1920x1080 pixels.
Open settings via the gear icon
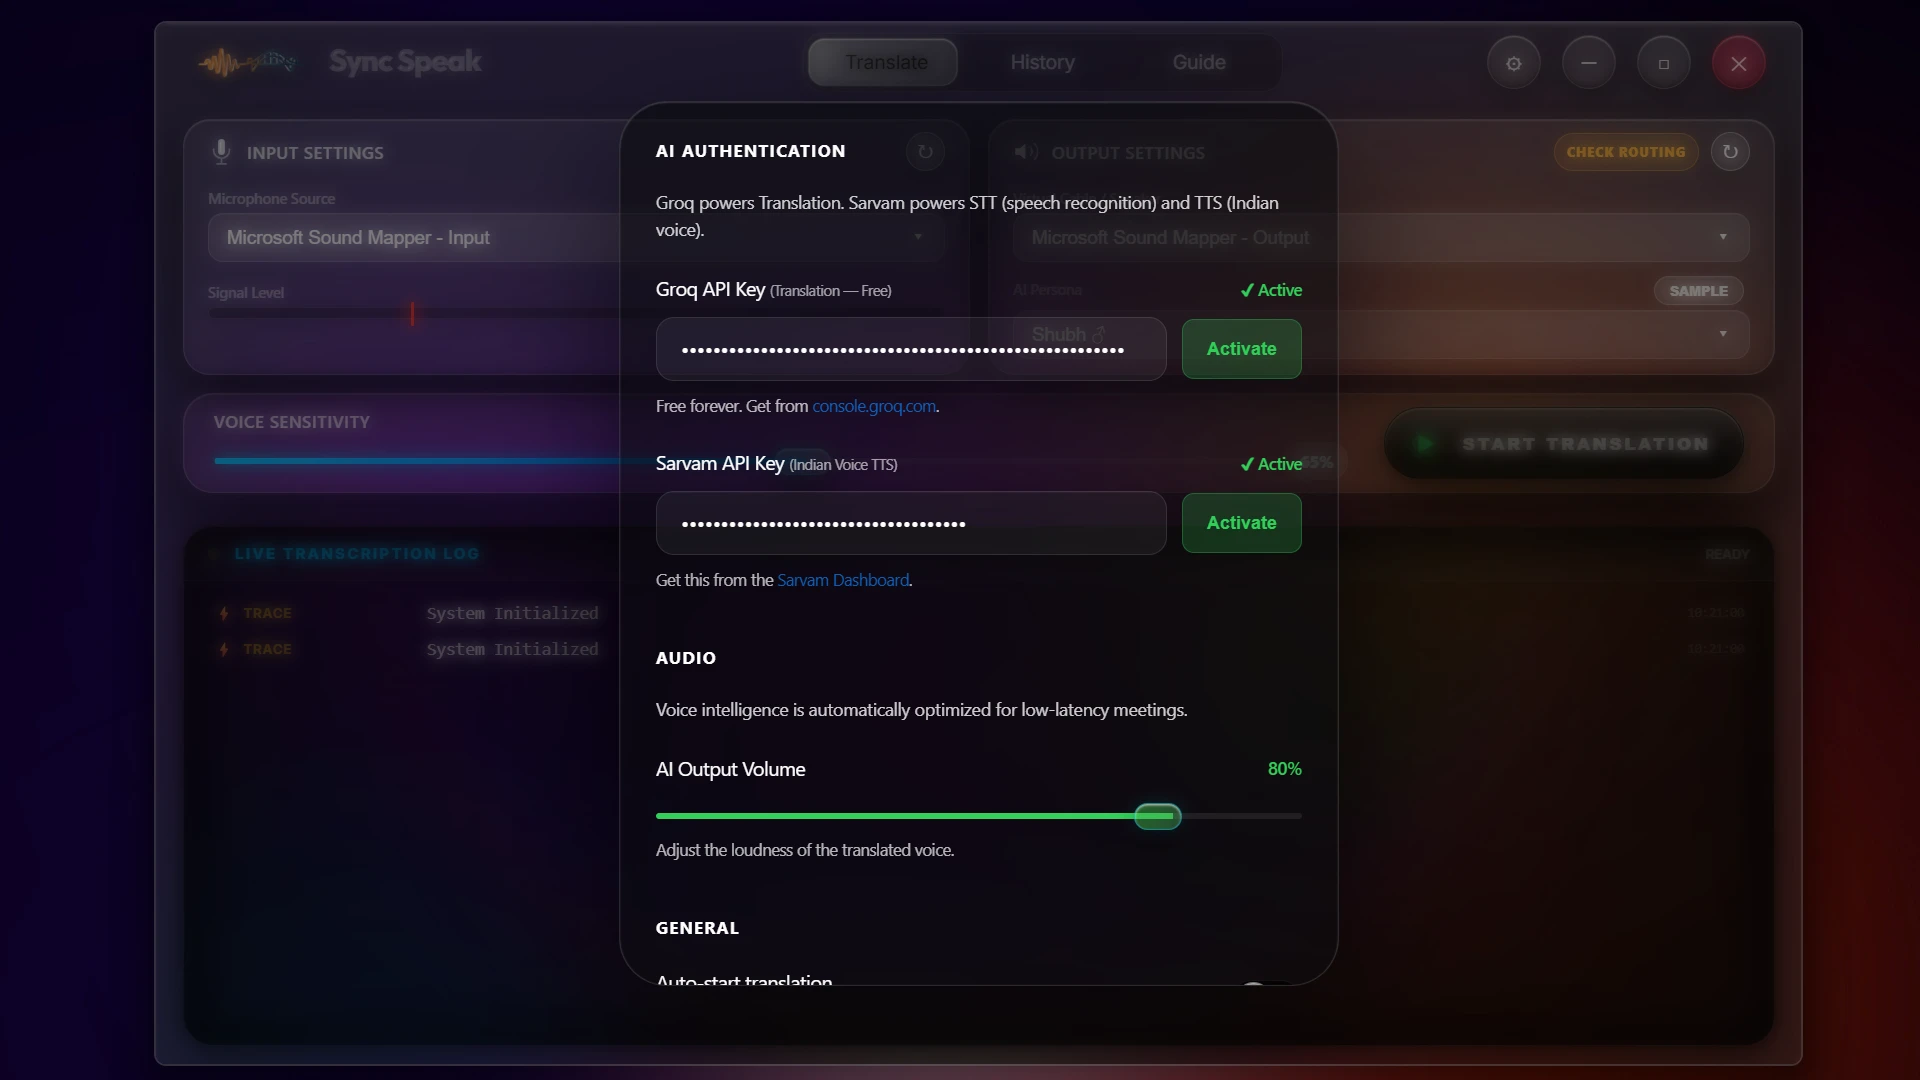[x=1514, y=63]
